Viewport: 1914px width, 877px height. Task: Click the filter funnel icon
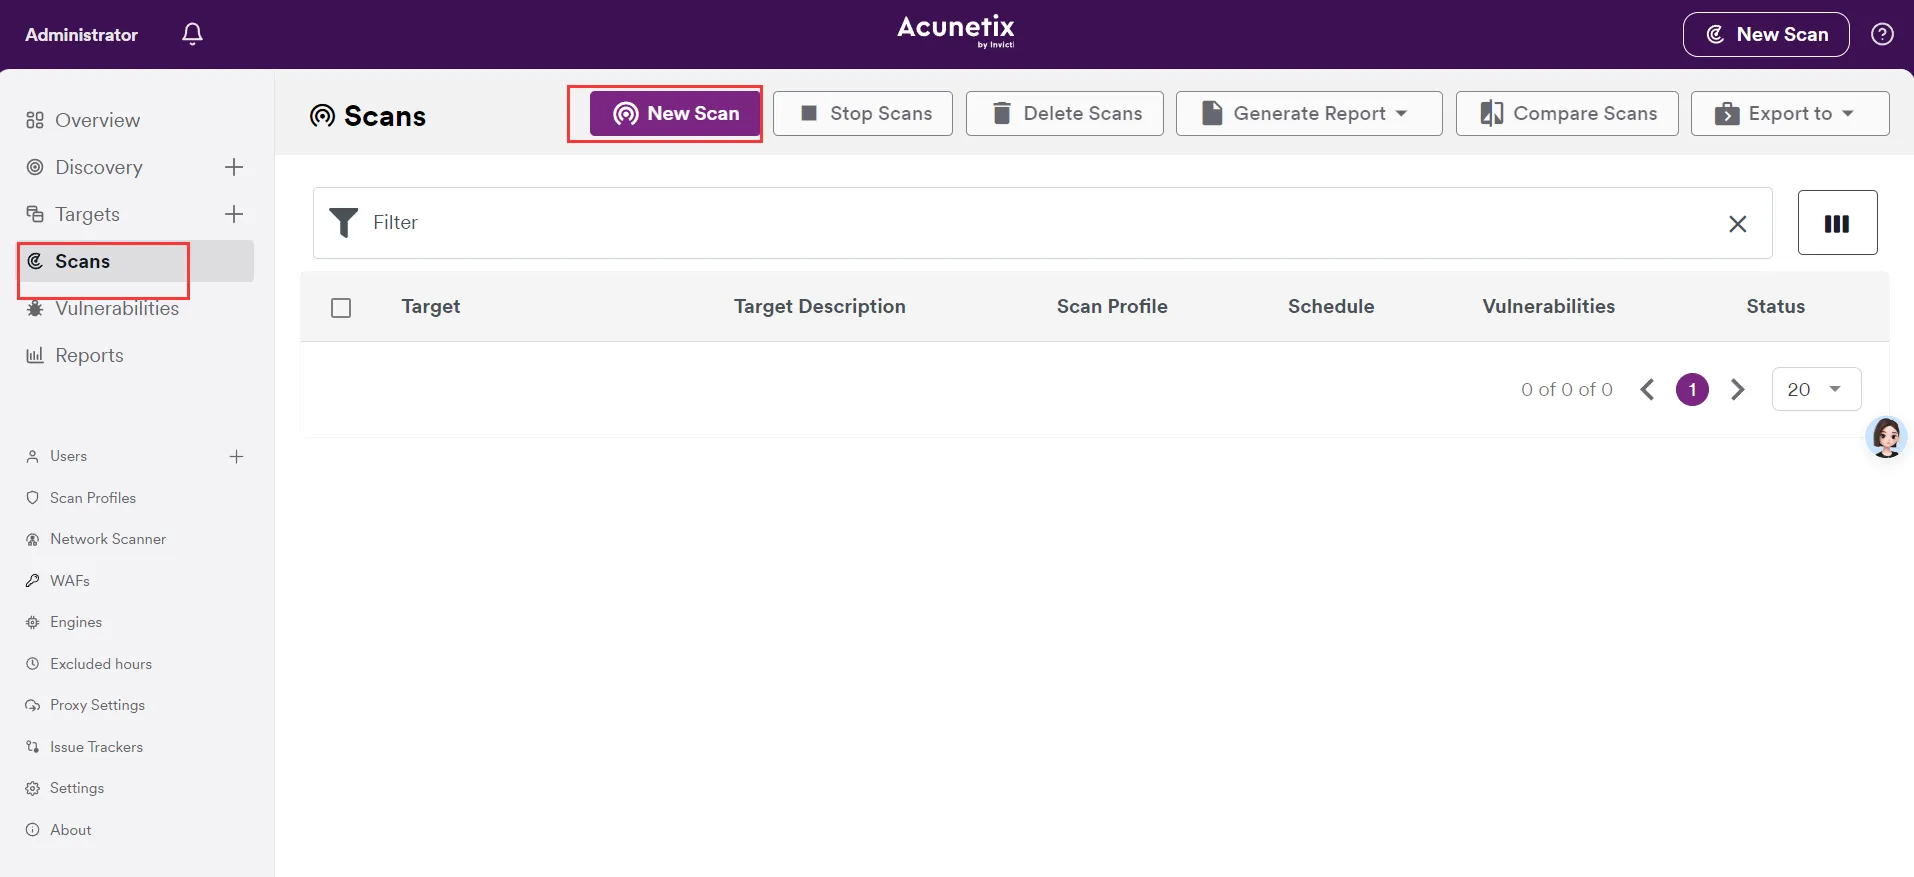(x=344, y=222)
